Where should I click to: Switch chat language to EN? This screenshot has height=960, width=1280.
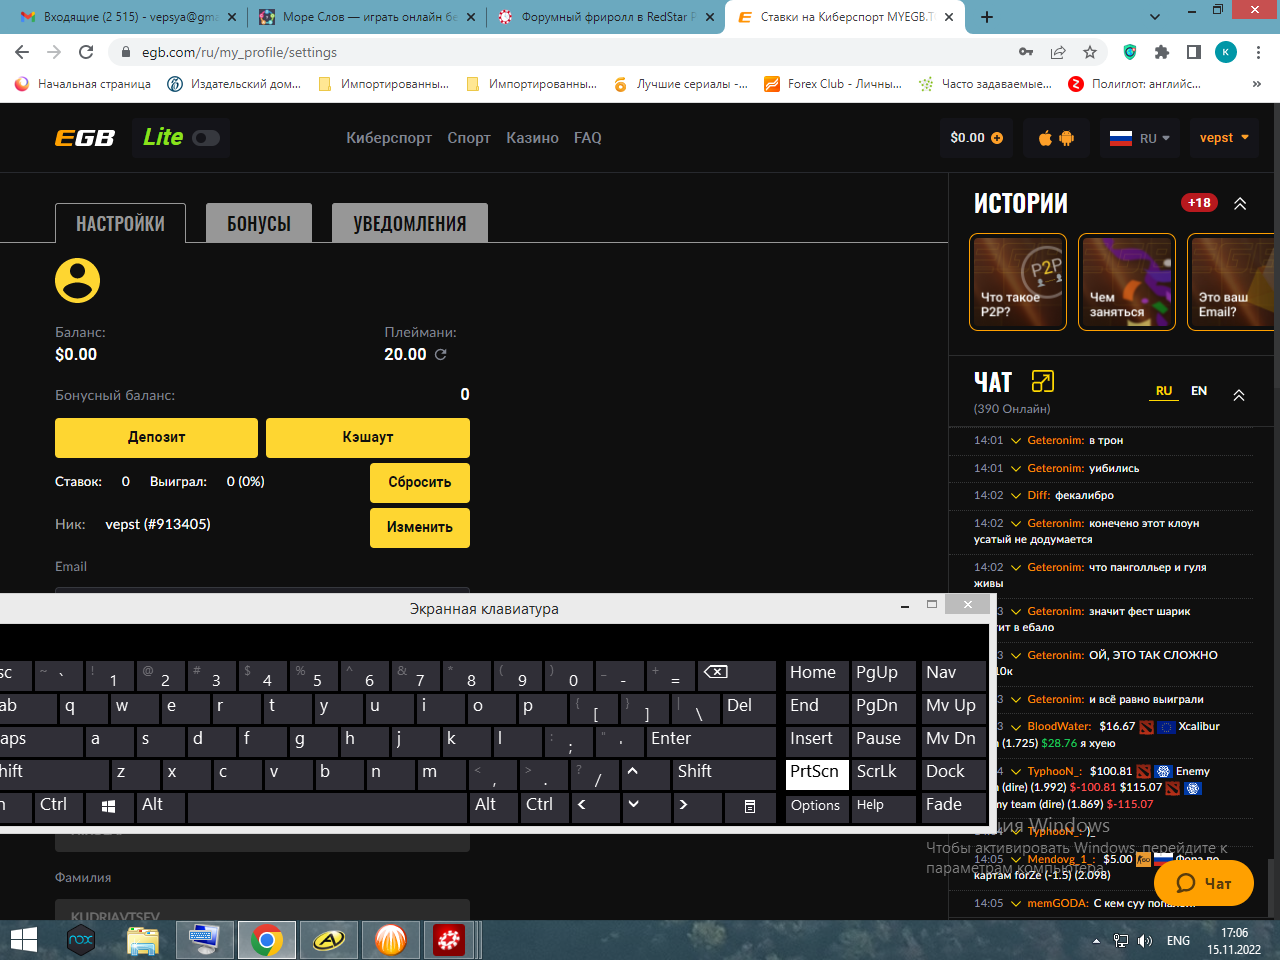pyautogui.click(x=1199, y=391)
